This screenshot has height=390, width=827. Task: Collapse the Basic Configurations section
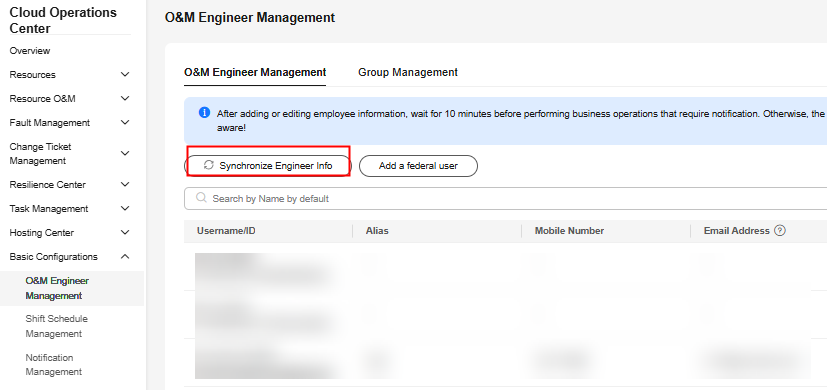[125, 256]
